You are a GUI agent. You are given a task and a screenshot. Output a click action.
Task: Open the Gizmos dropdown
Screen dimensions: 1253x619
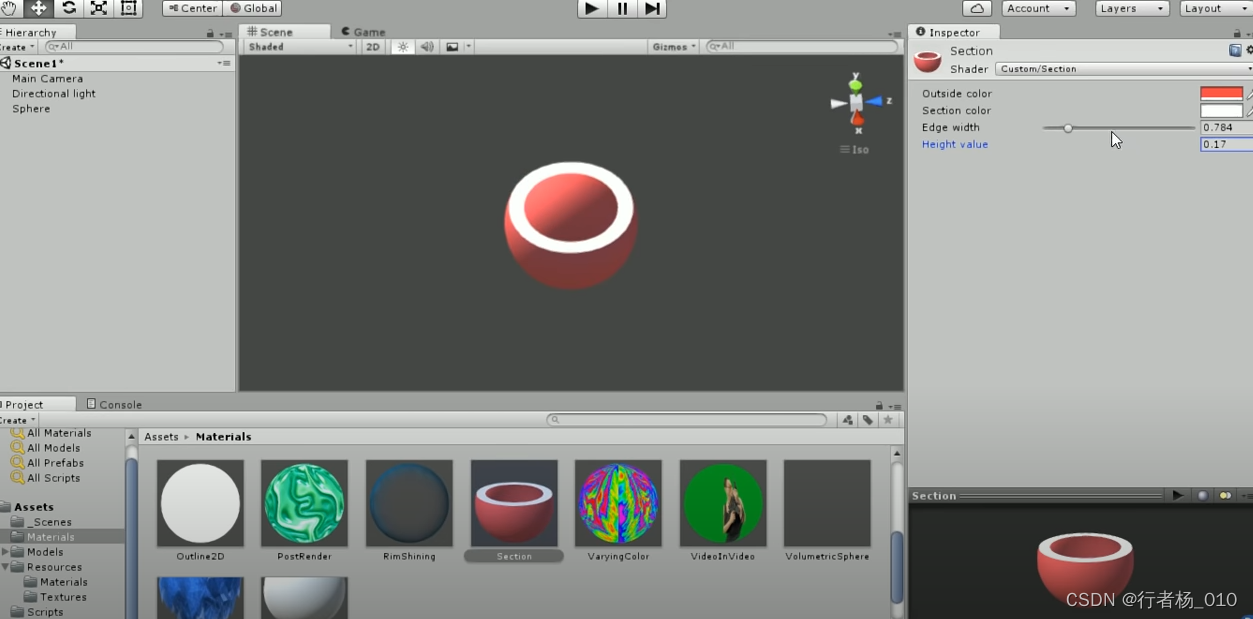pyautogui.click(x=673, y=47)
